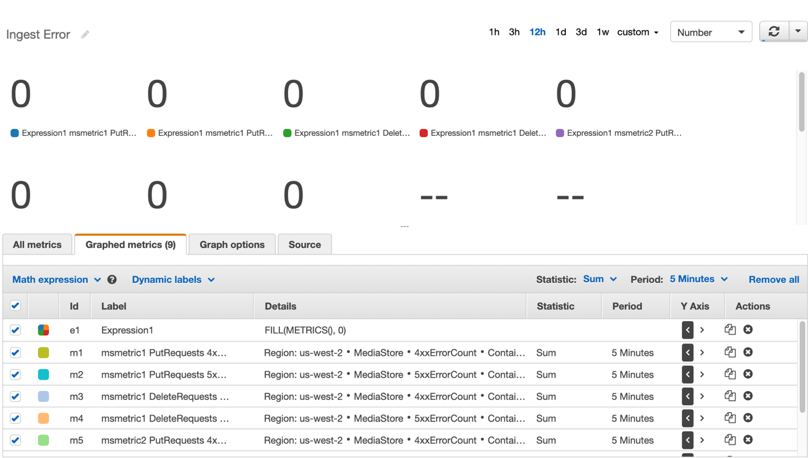The image size is (808, 458).
Task: Set m2 row to left Y axis
Action: pyautogui.click(x=687, y=375)
